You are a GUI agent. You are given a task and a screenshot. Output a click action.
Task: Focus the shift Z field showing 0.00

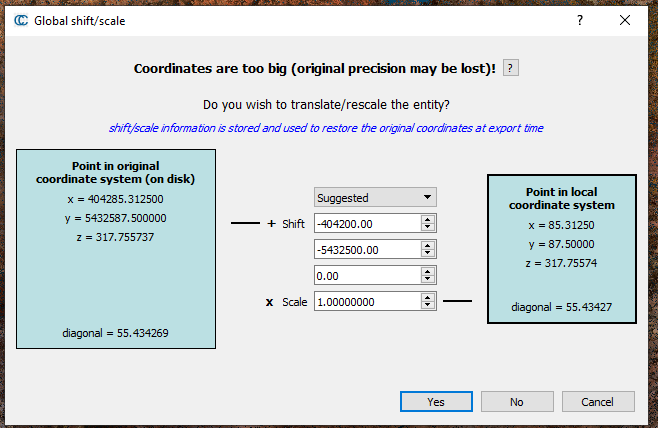point(367,275)
